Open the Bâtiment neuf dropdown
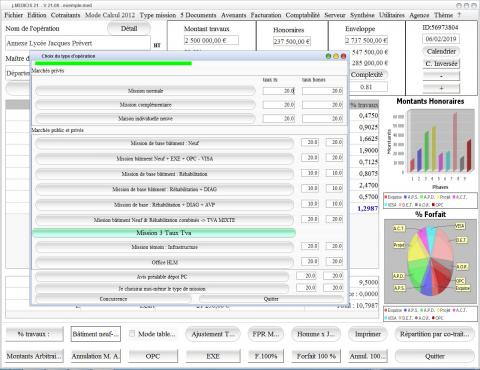Screen dimensions: 480x370 pyautogui.click(x=96, y=334)
